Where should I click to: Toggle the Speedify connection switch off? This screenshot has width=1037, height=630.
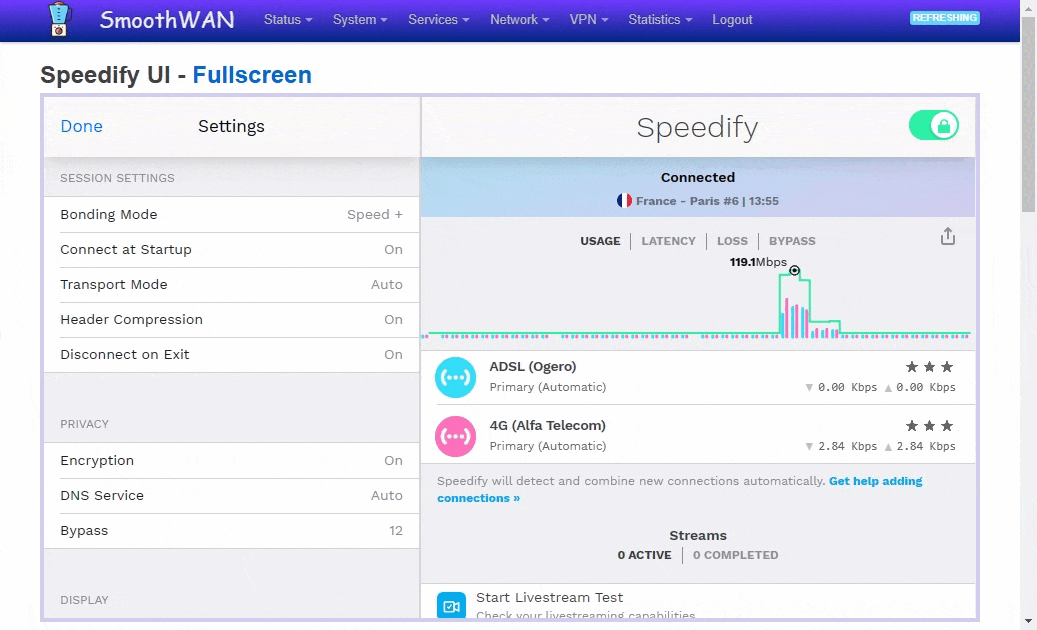pyautogui.click(x=933, y=126)
